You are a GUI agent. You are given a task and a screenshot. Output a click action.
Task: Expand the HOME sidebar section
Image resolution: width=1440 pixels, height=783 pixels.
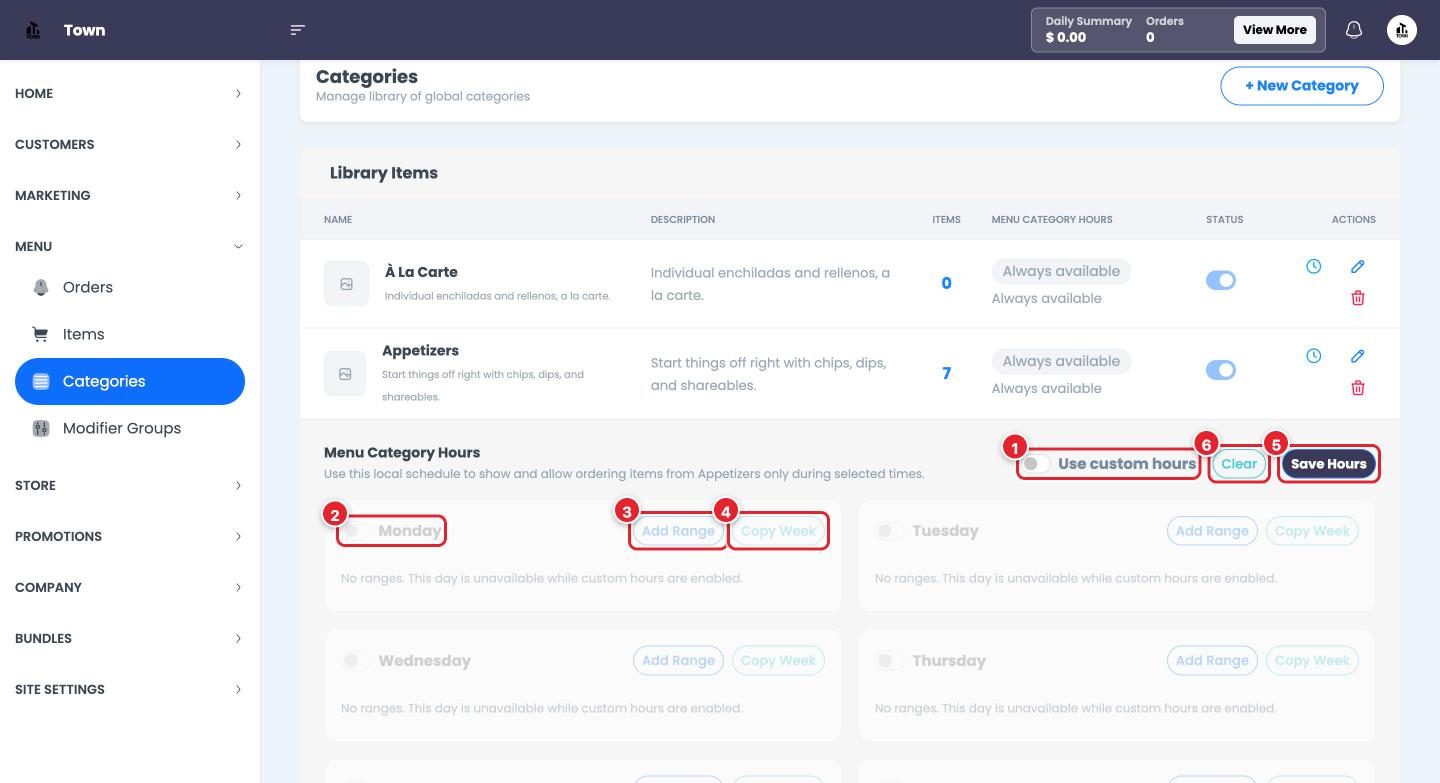(x=130, y=93)
